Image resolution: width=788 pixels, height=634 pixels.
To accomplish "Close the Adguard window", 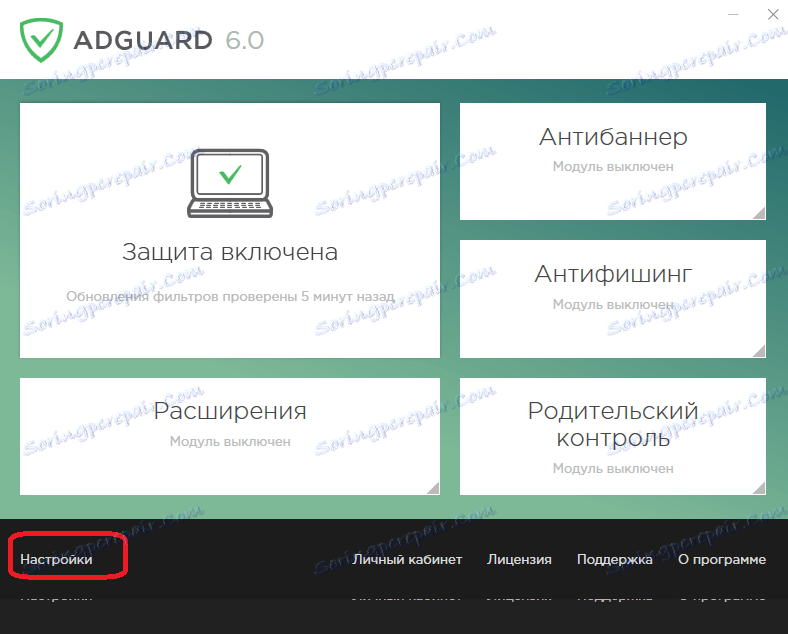I will [x=773, y=15].
